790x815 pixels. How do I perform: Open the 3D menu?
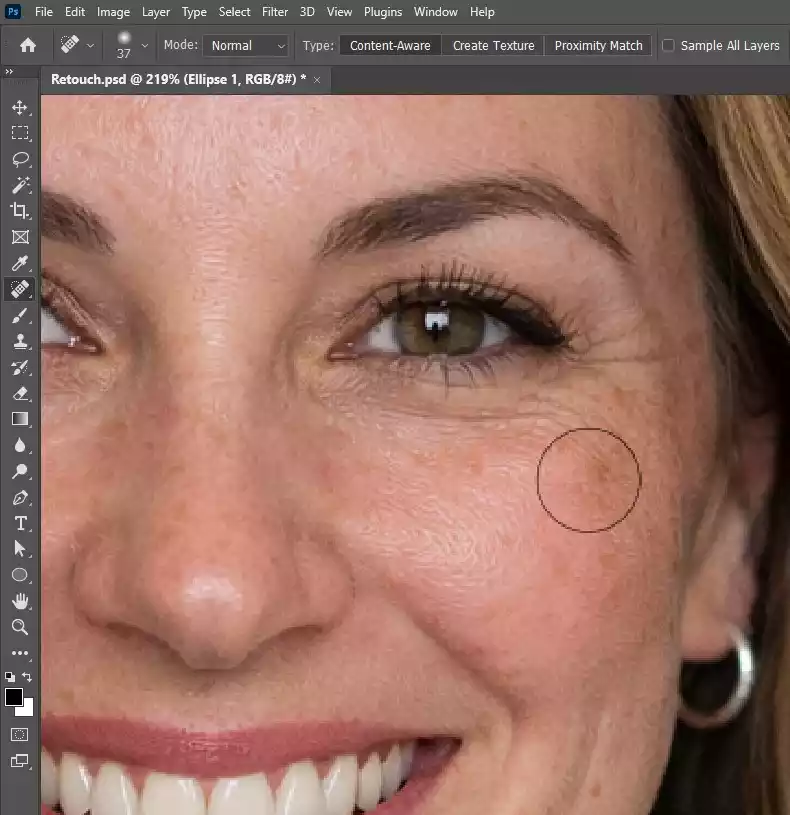(307, 12)
